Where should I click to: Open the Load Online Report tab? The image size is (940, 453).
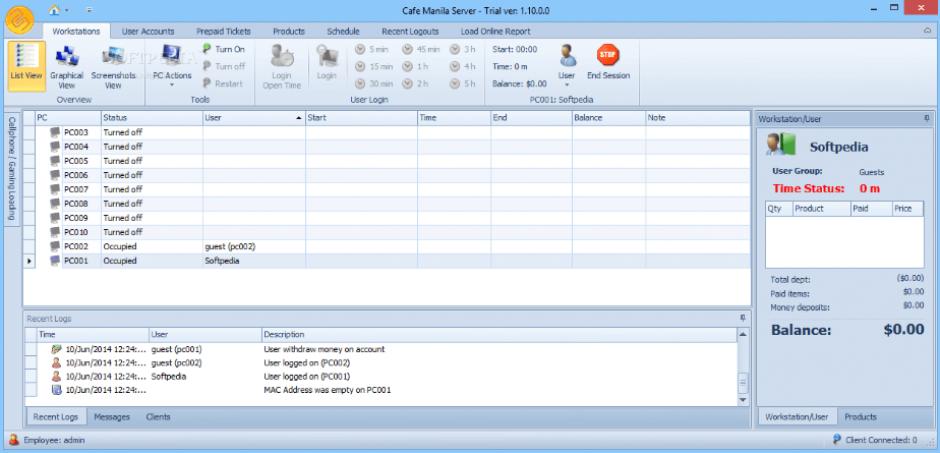[495, 31]
